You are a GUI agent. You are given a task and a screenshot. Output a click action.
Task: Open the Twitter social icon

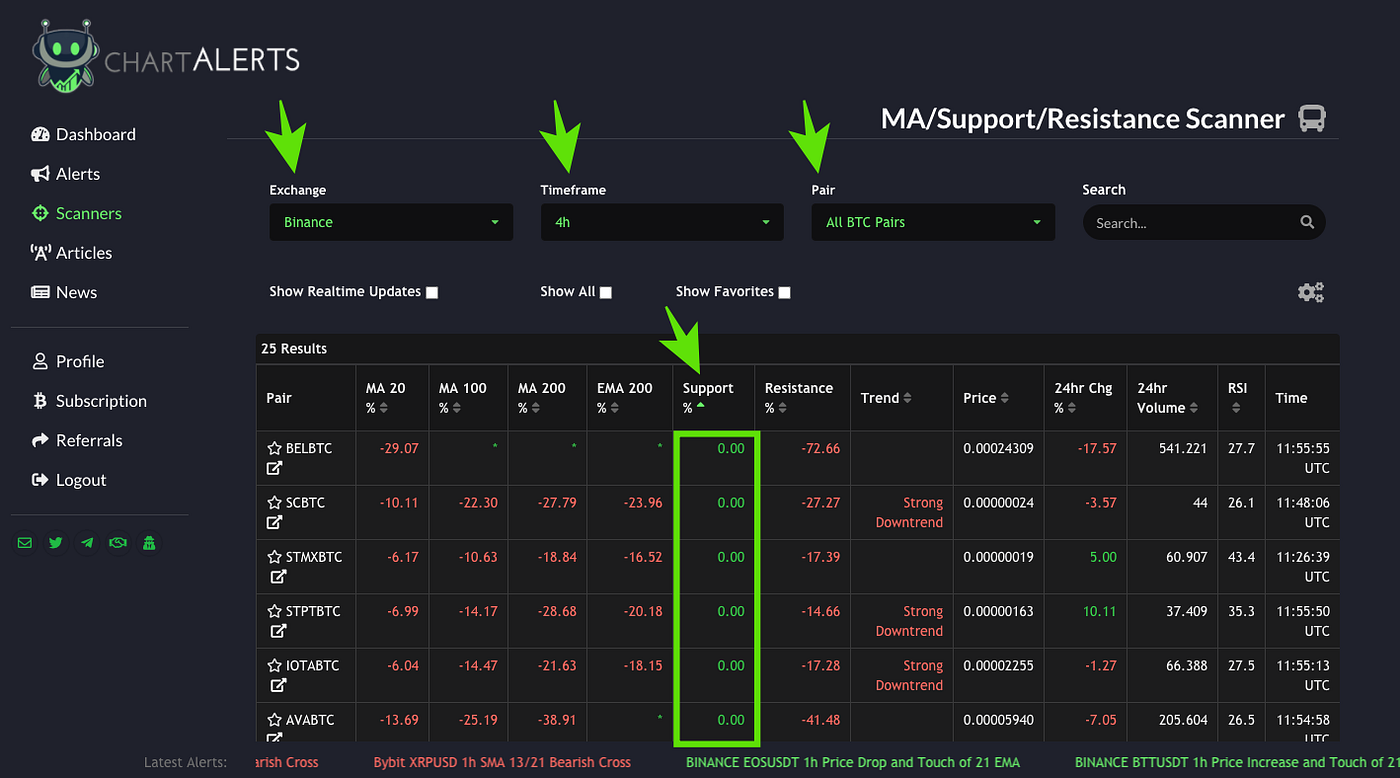tap(56, 543)
